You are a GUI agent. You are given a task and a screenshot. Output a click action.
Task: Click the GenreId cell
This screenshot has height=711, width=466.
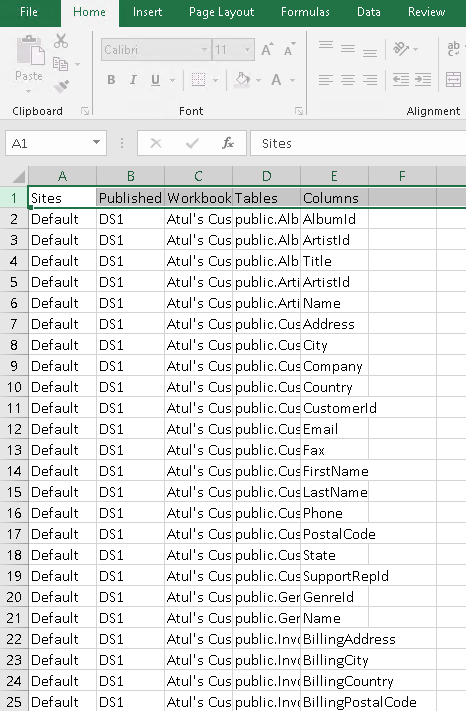point(335,597)
